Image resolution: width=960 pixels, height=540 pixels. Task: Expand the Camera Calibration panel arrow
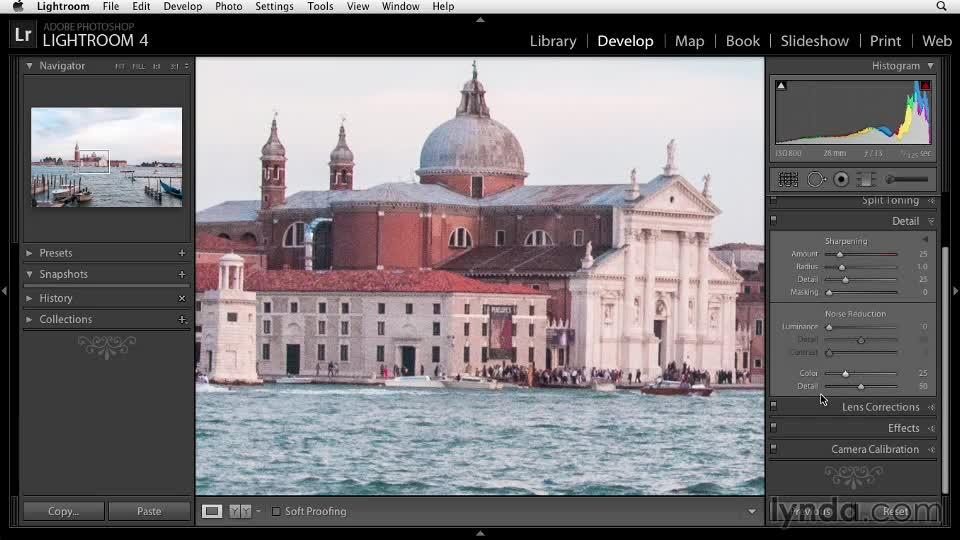[x=931, y=449]
